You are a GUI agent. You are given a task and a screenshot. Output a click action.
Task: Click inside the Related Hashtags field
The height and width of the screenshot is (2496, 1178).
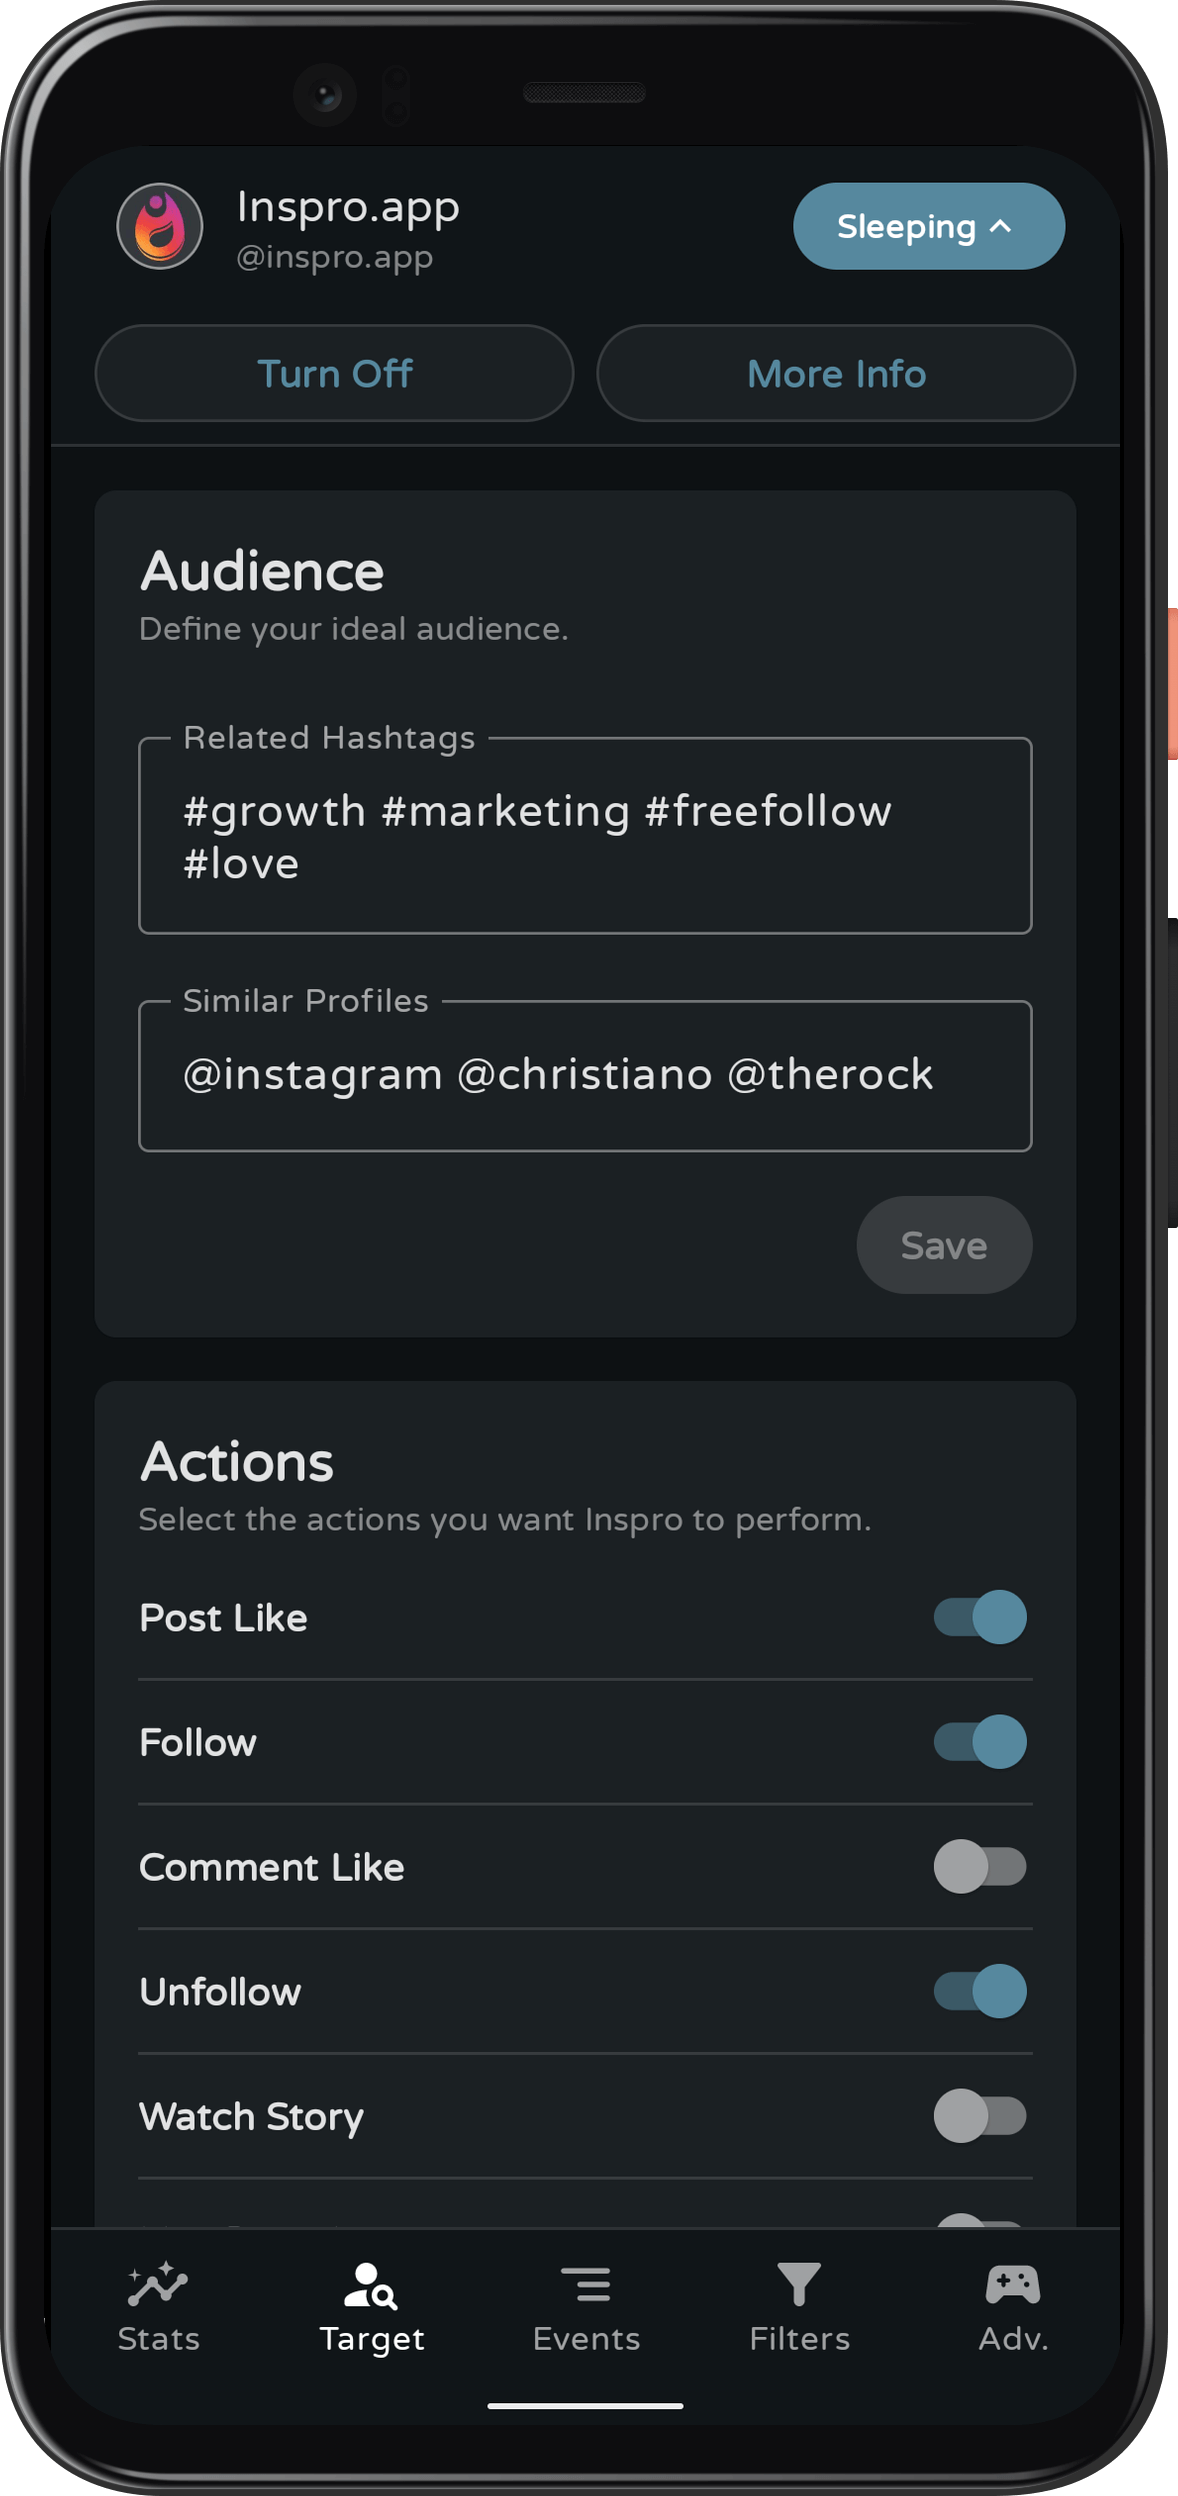point(584,837)
